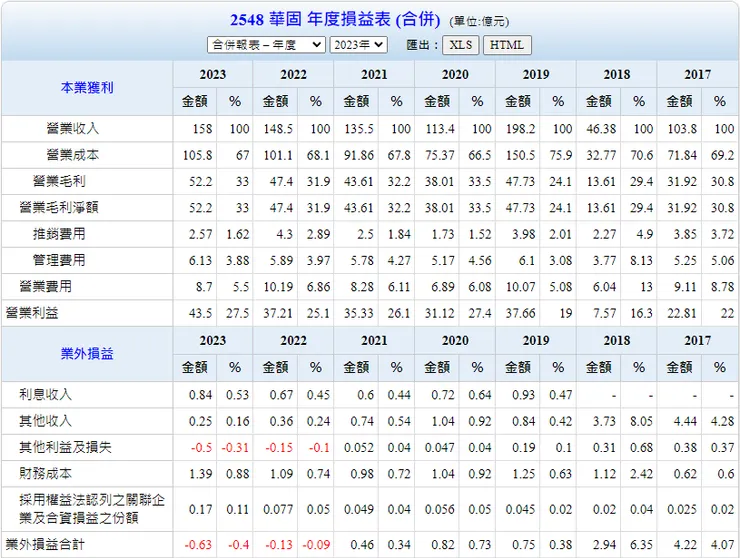This screenshot has height=558, width=740.
Task: Click 2023 業外損益合計 amount -0.63
Action: [198, 545]
